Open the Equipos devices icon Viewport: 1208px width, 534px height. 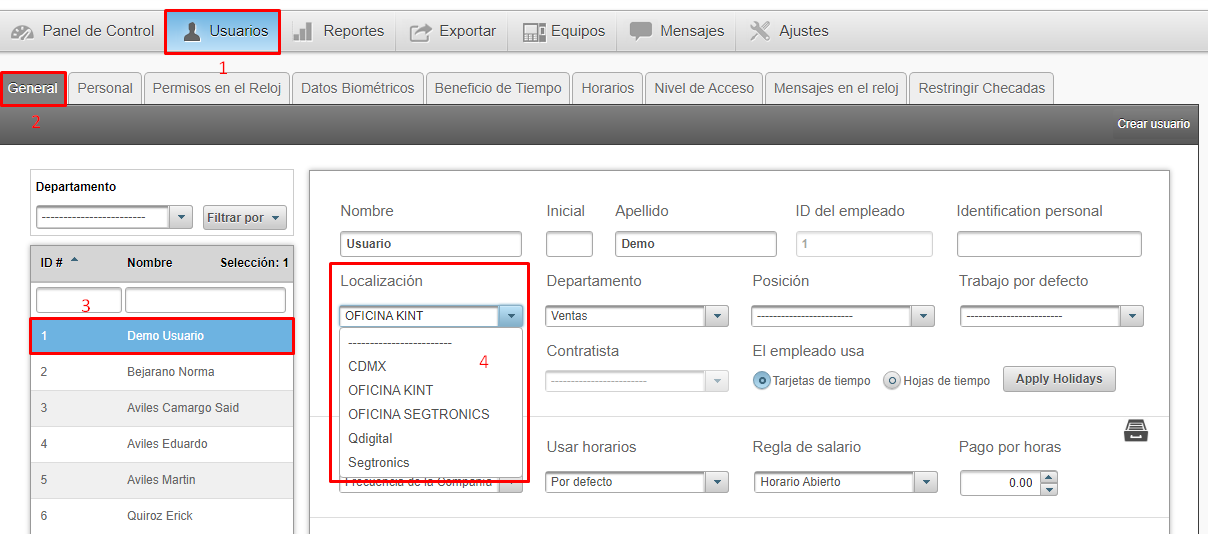534,31
